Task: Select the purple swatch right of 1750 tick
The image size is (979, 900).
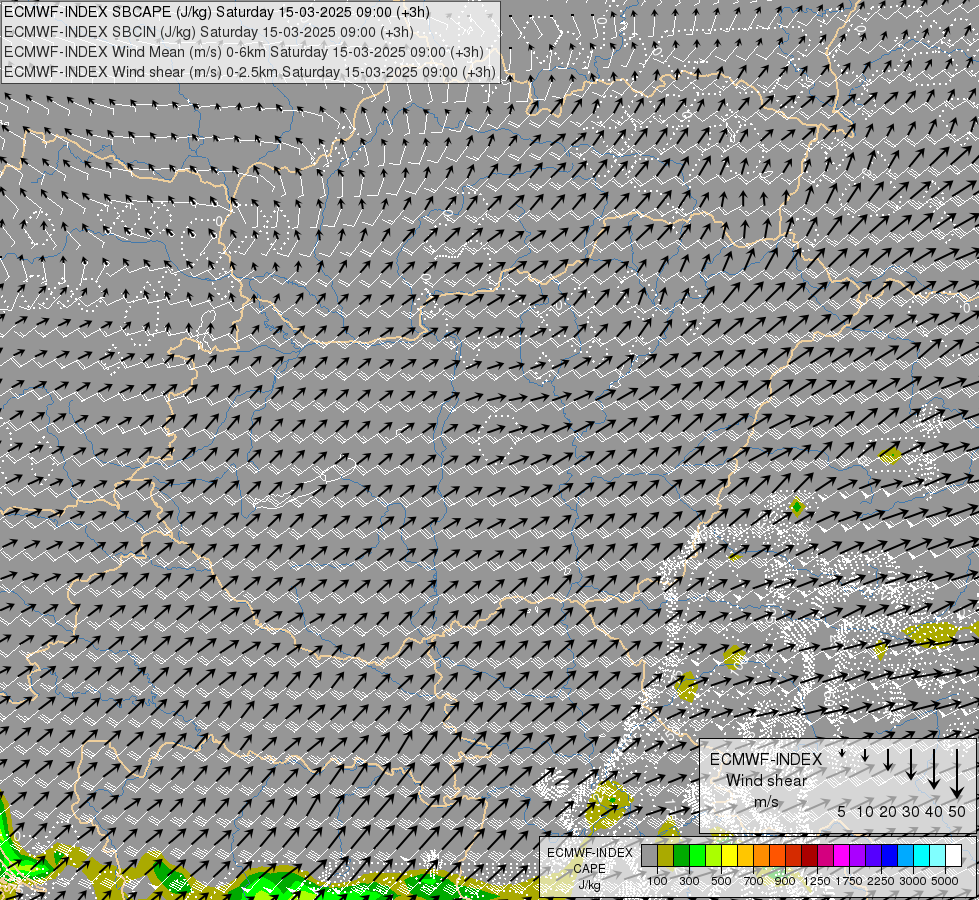Action: pyautogui.click(x=857, y=856)
